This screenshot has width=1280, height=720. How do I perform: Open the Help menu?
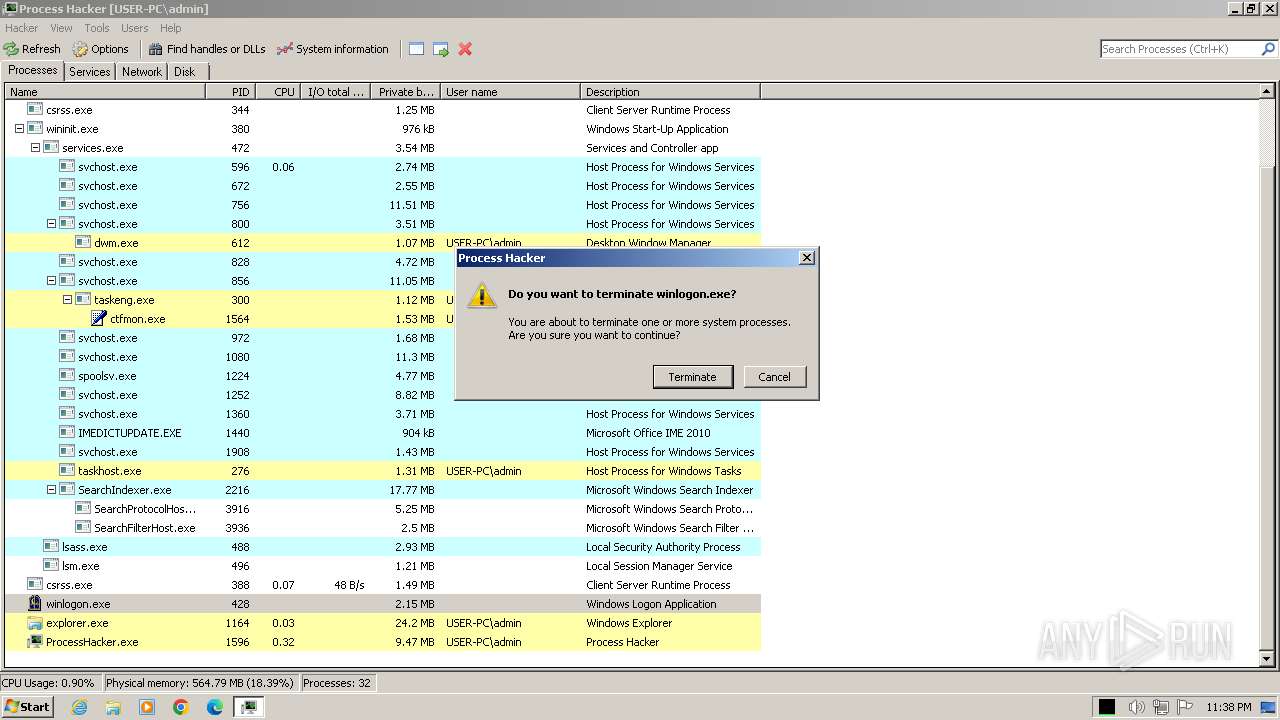click(x=171, y=28)
